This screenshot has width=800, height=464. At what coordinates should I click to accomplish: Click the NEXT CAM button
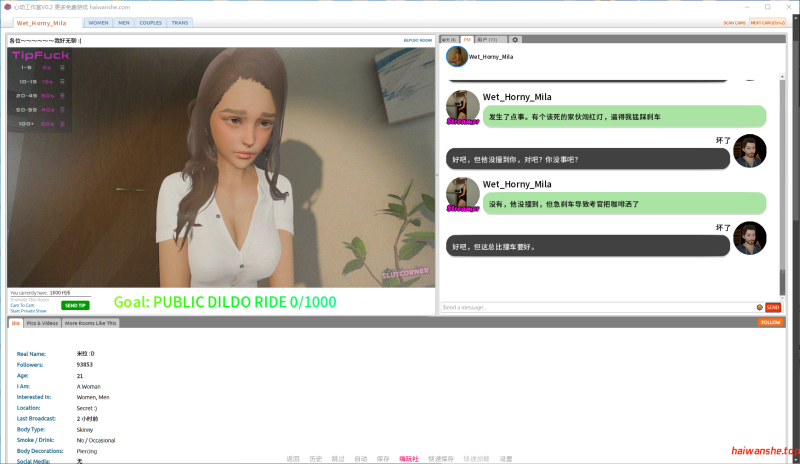point(767,23)
